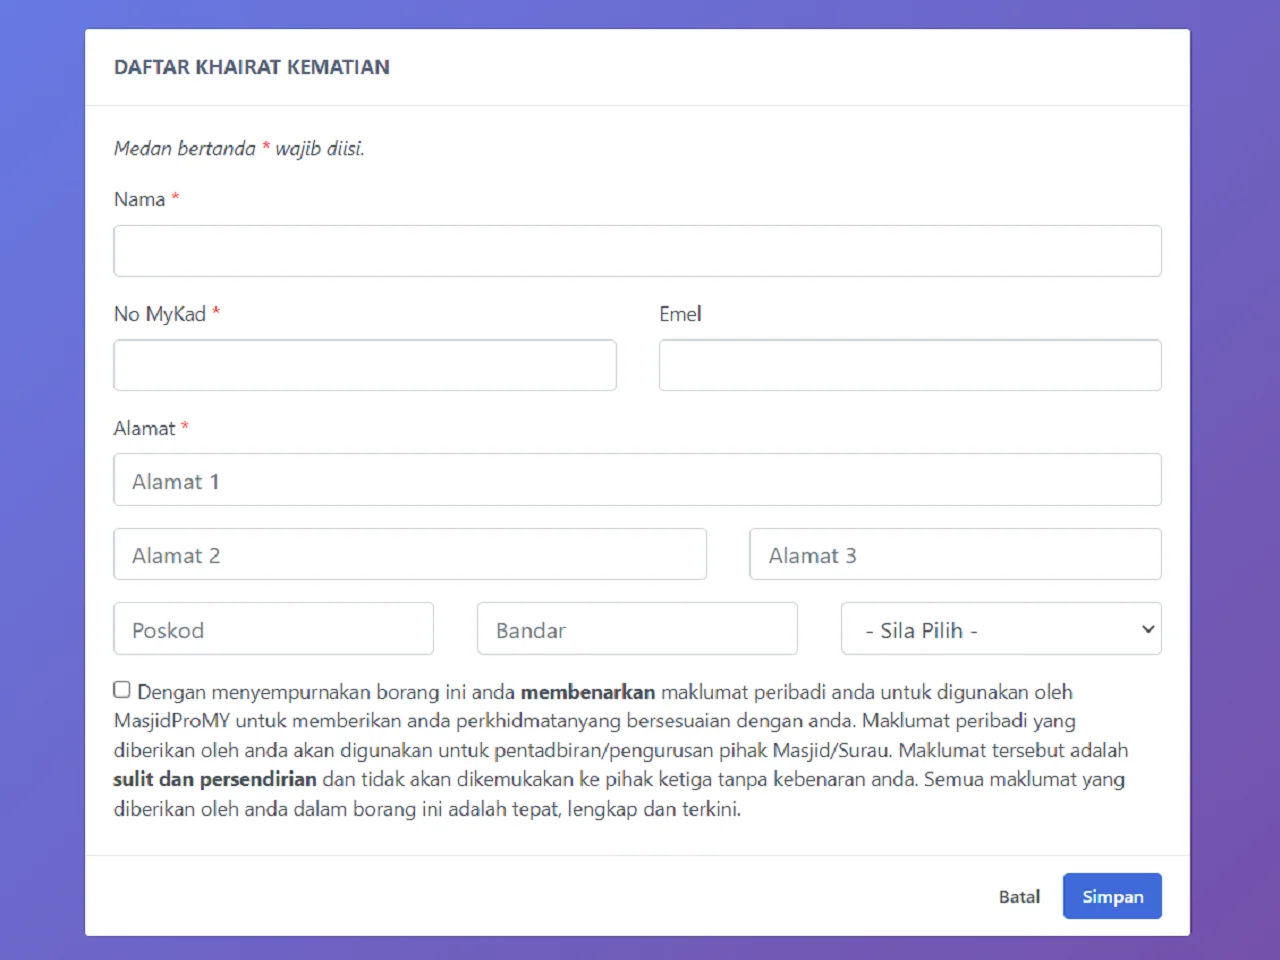Image resolution: width=1280 pixels, height=960 pixels.
Task: Select the Emel input field
Action: click(910, 365)
